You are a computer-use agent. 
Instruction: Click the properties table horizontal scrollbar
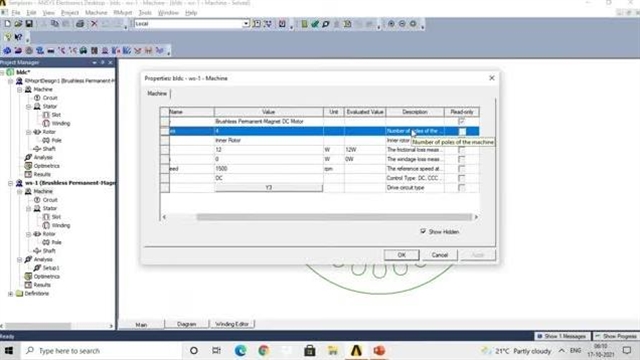tap(334, 217)
